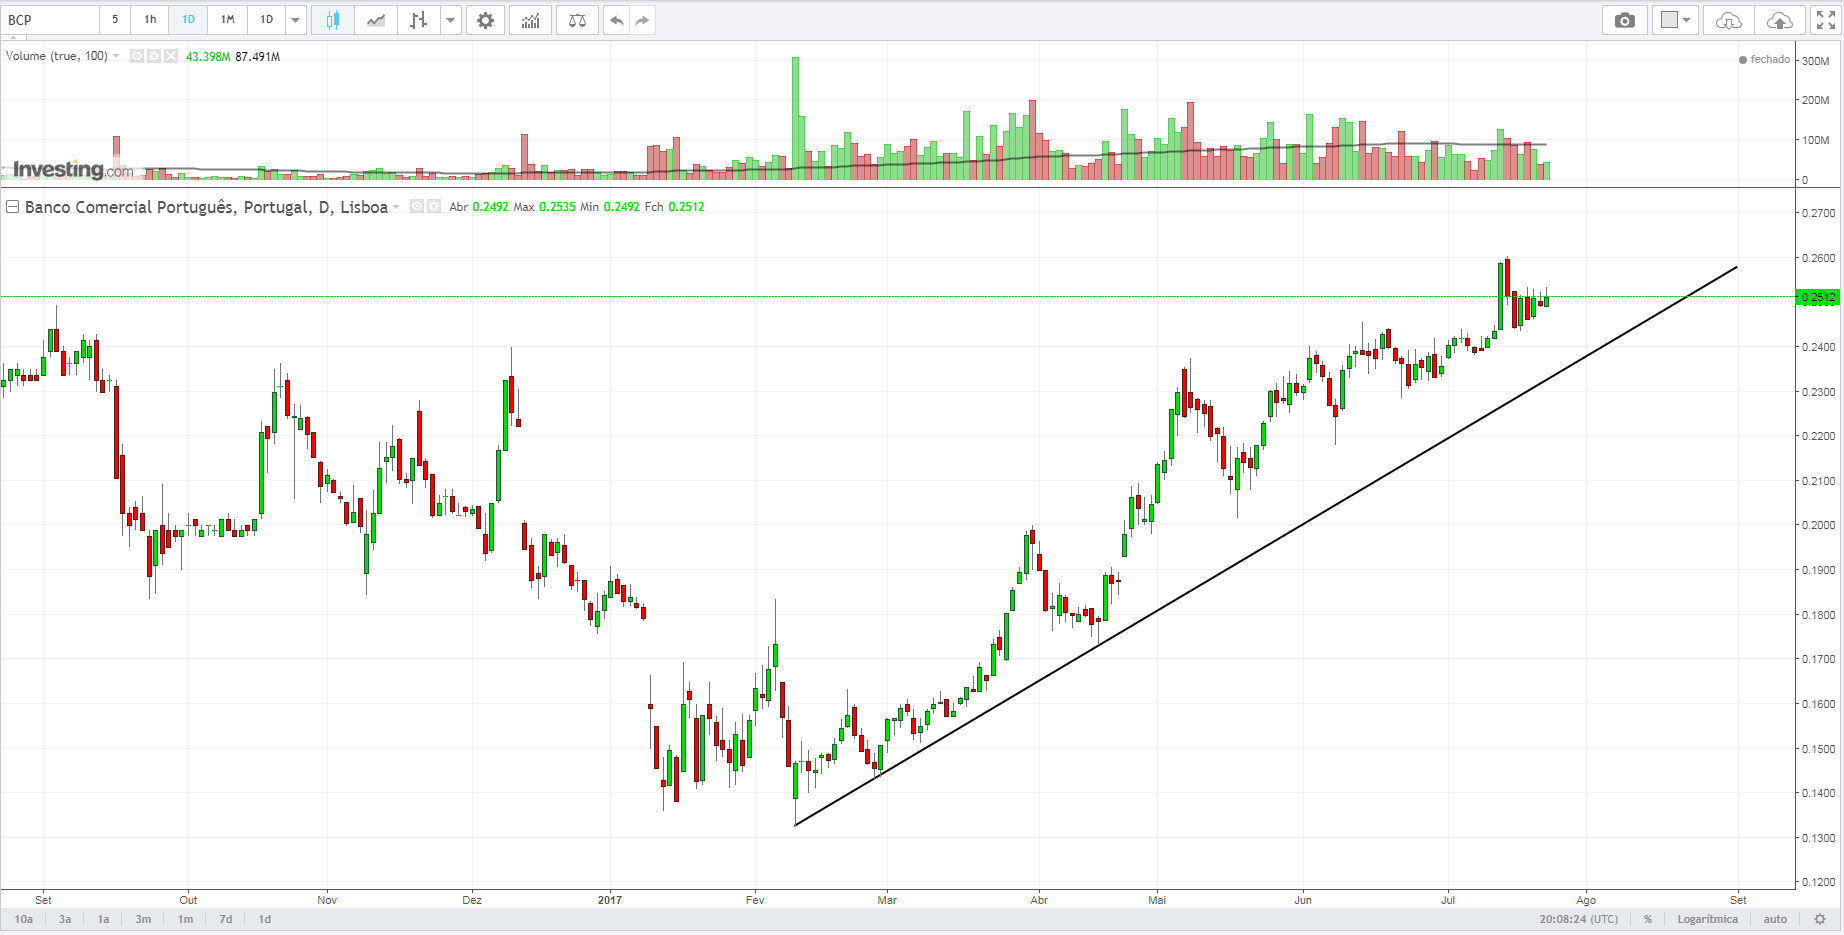The height and width of the screenshot is (935, 1844).
Task: Open chart style dropdown arrow
Action: tap(451, 20)
